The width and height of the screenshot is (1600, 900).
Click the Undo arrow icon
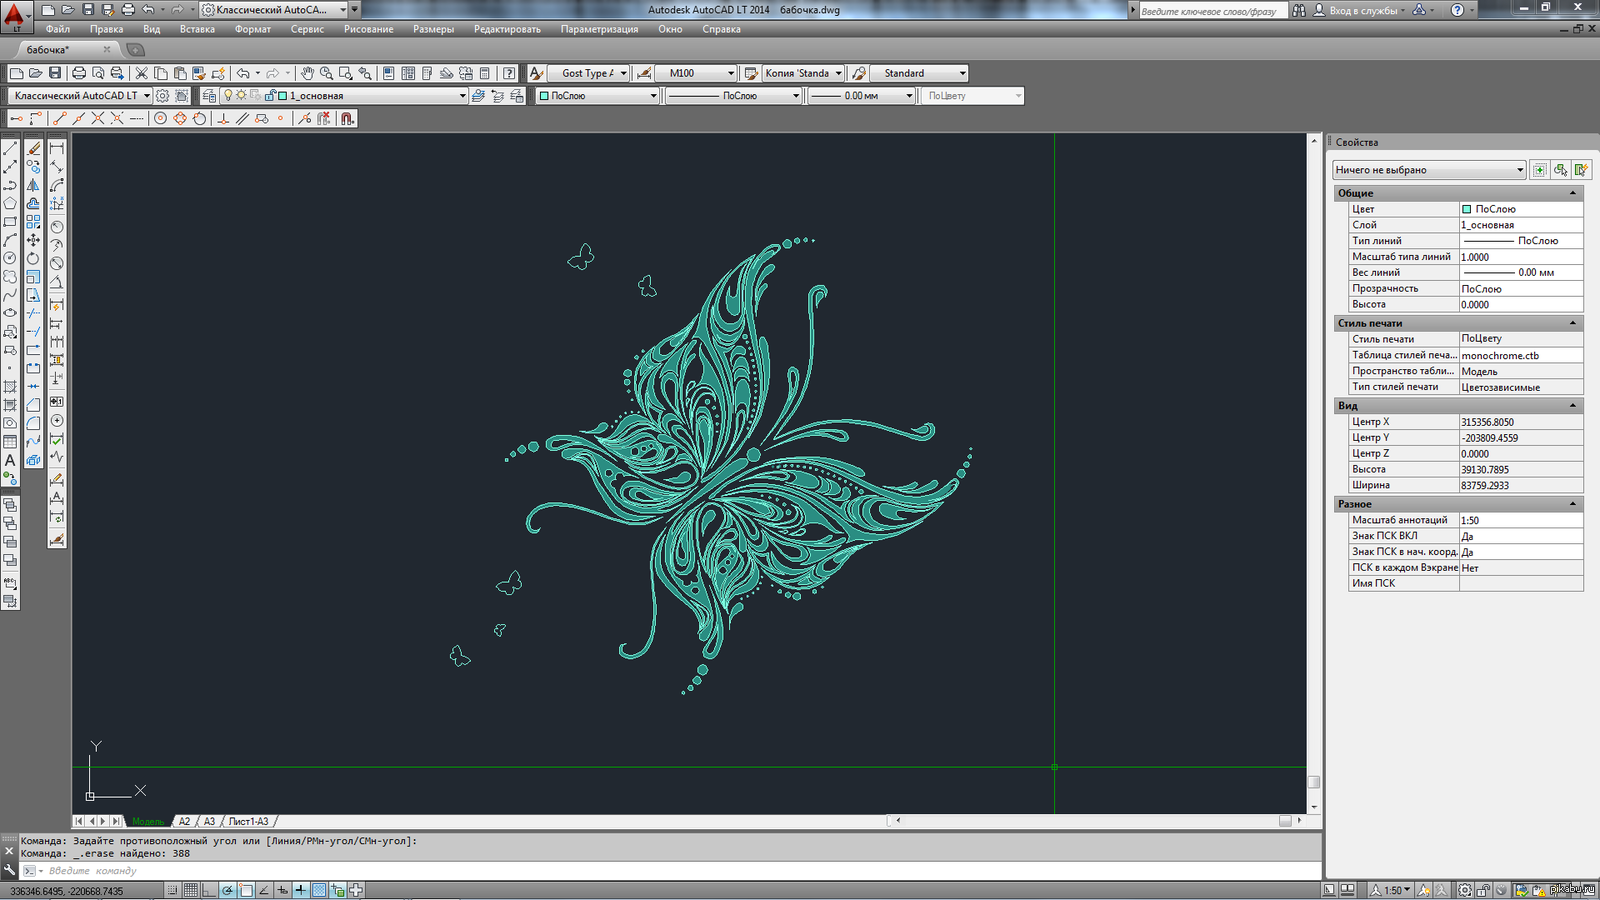pyautogui.click(x=243, y=73)
